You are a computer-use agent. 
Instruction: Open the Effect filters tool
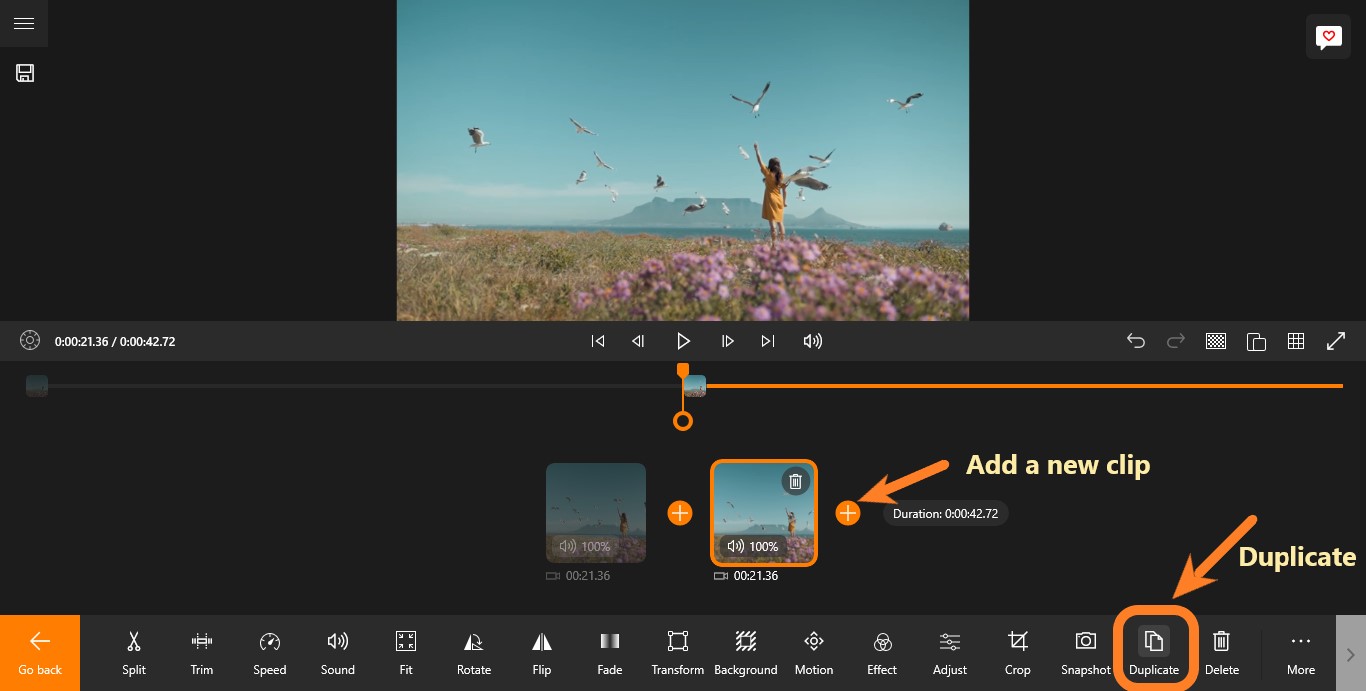pyautogui.click(x=882, y=652)
